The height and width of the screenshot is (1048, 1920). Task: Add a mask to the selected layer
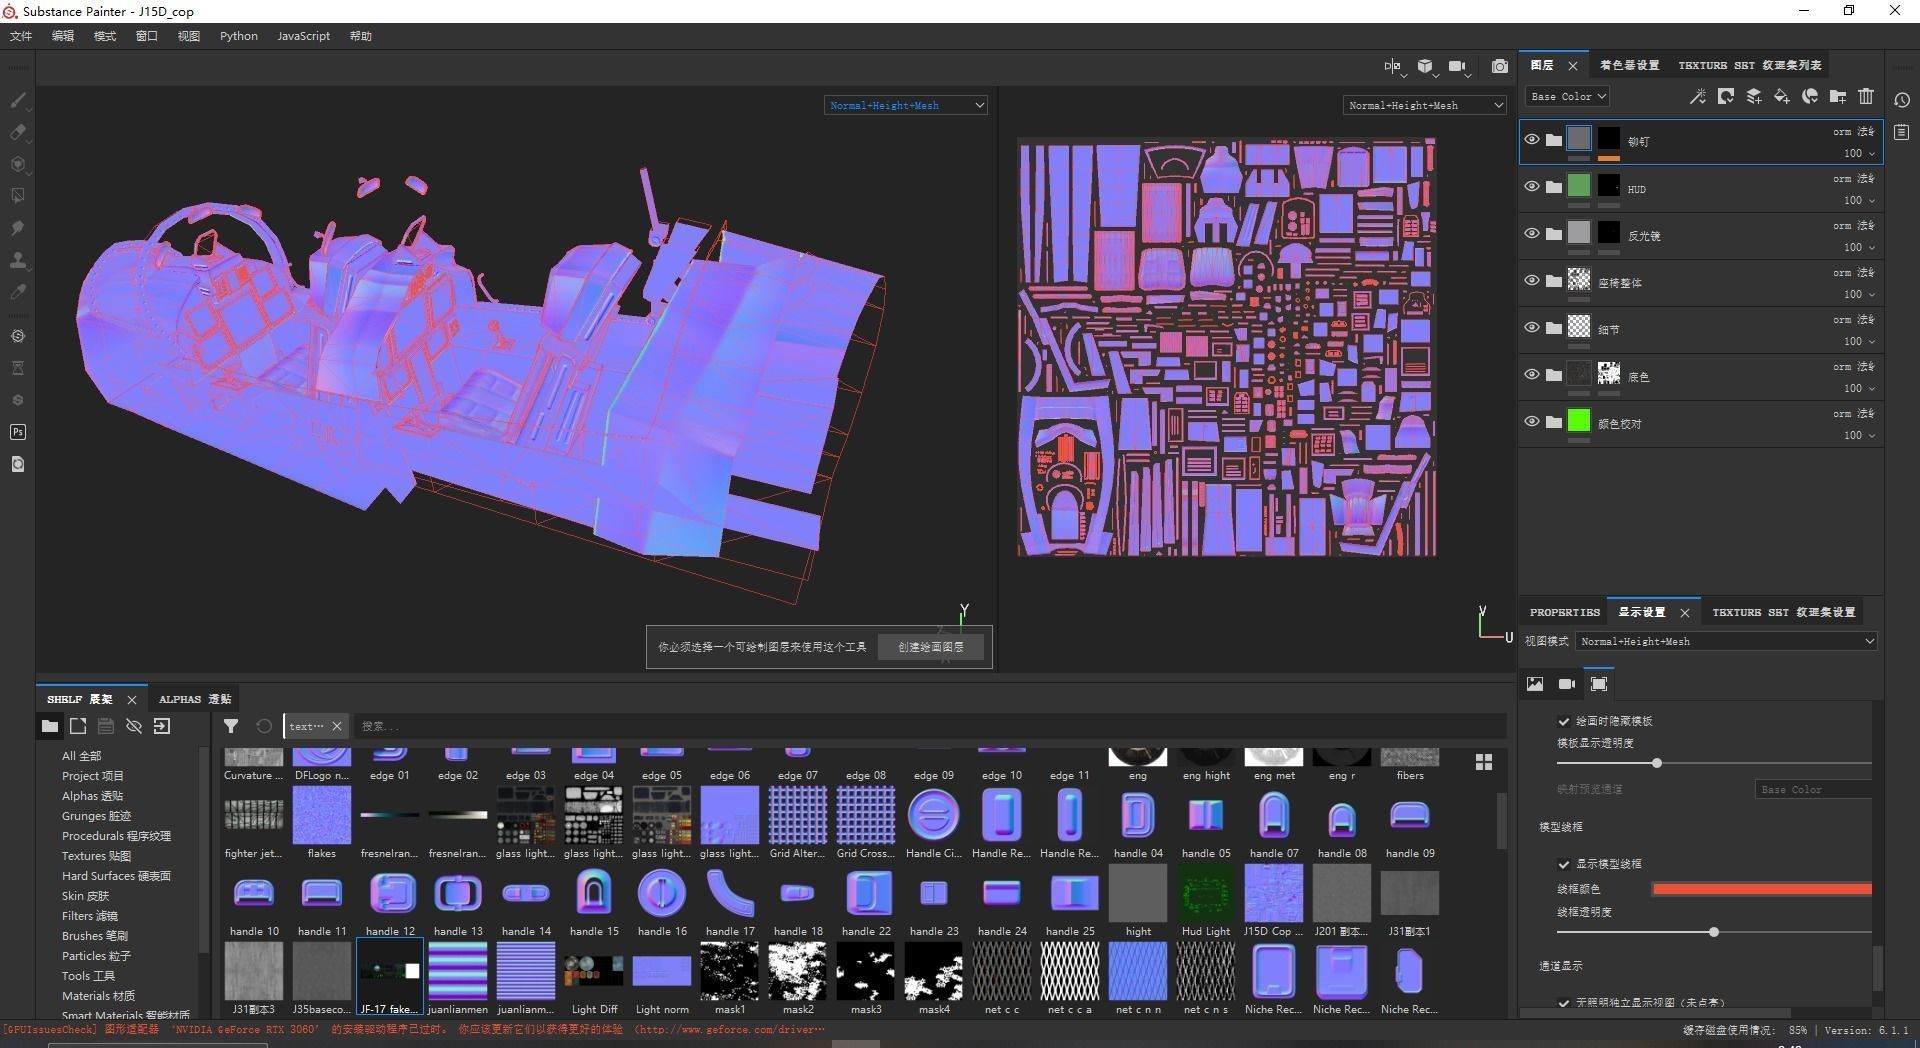tap(1726, 96)
